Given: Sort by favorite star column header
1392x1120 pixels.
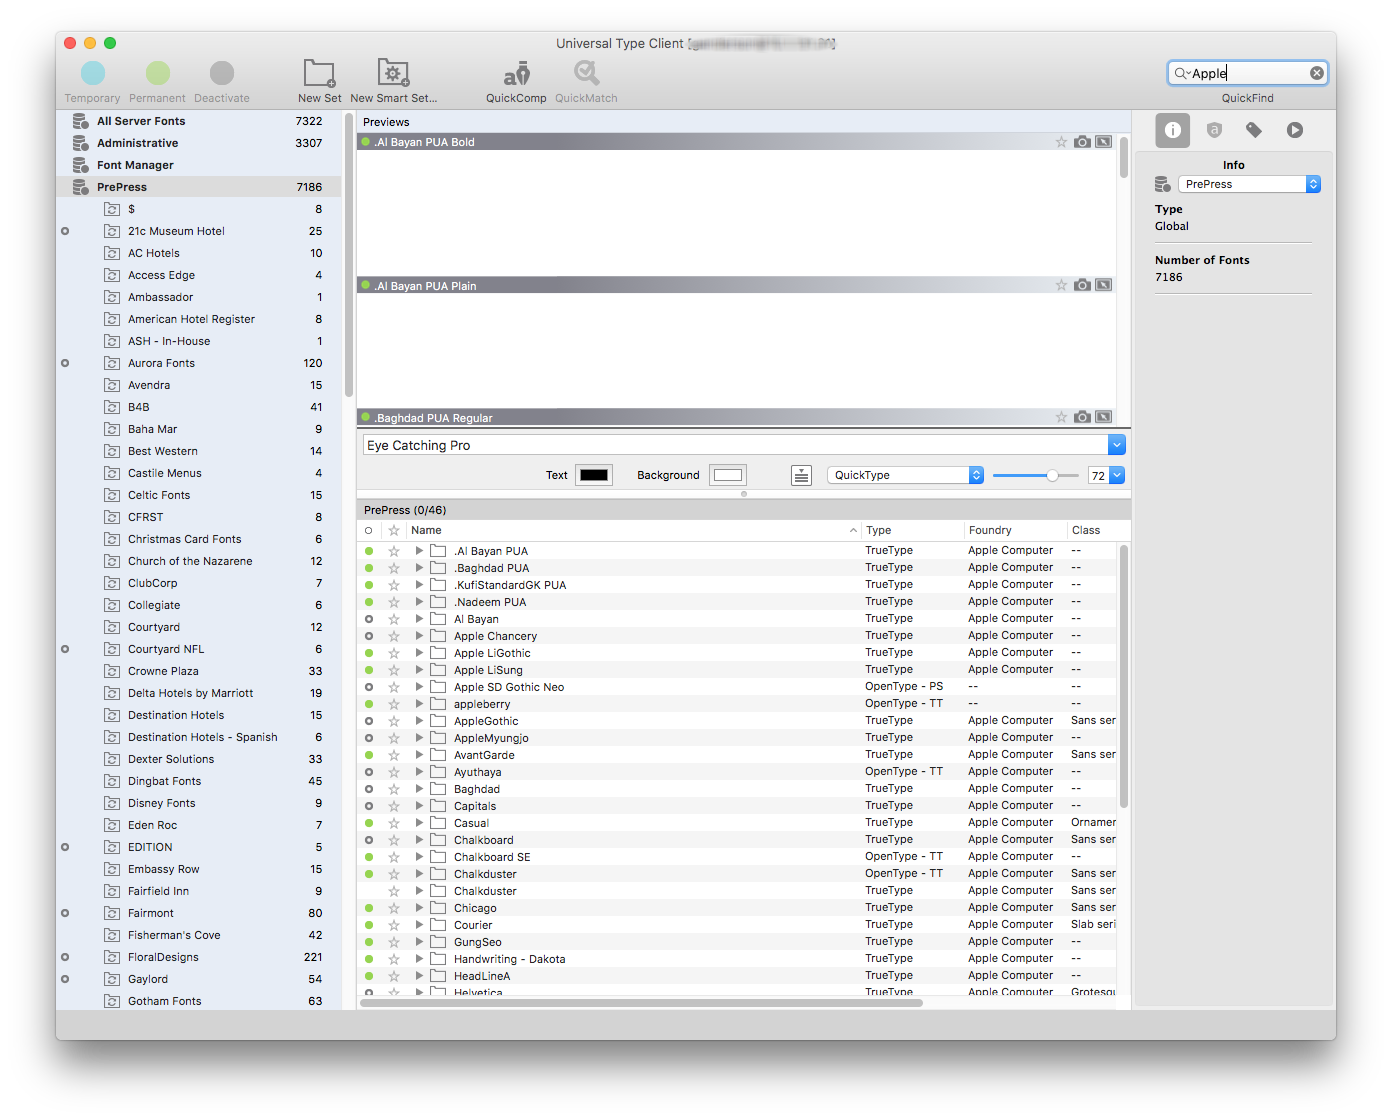Looking at the screenshot, I should (394, 530).
